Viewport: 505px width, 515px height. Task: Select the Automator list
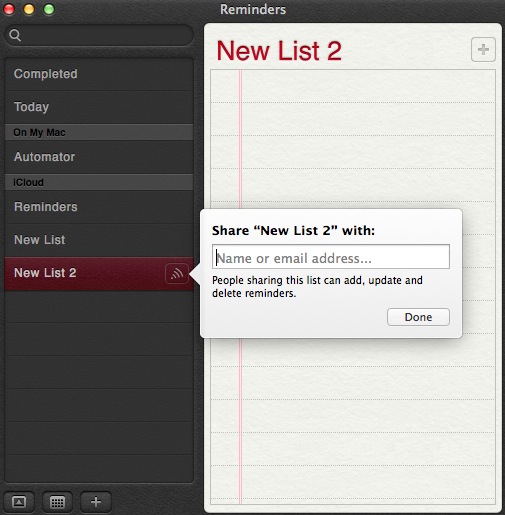point(99,157)
